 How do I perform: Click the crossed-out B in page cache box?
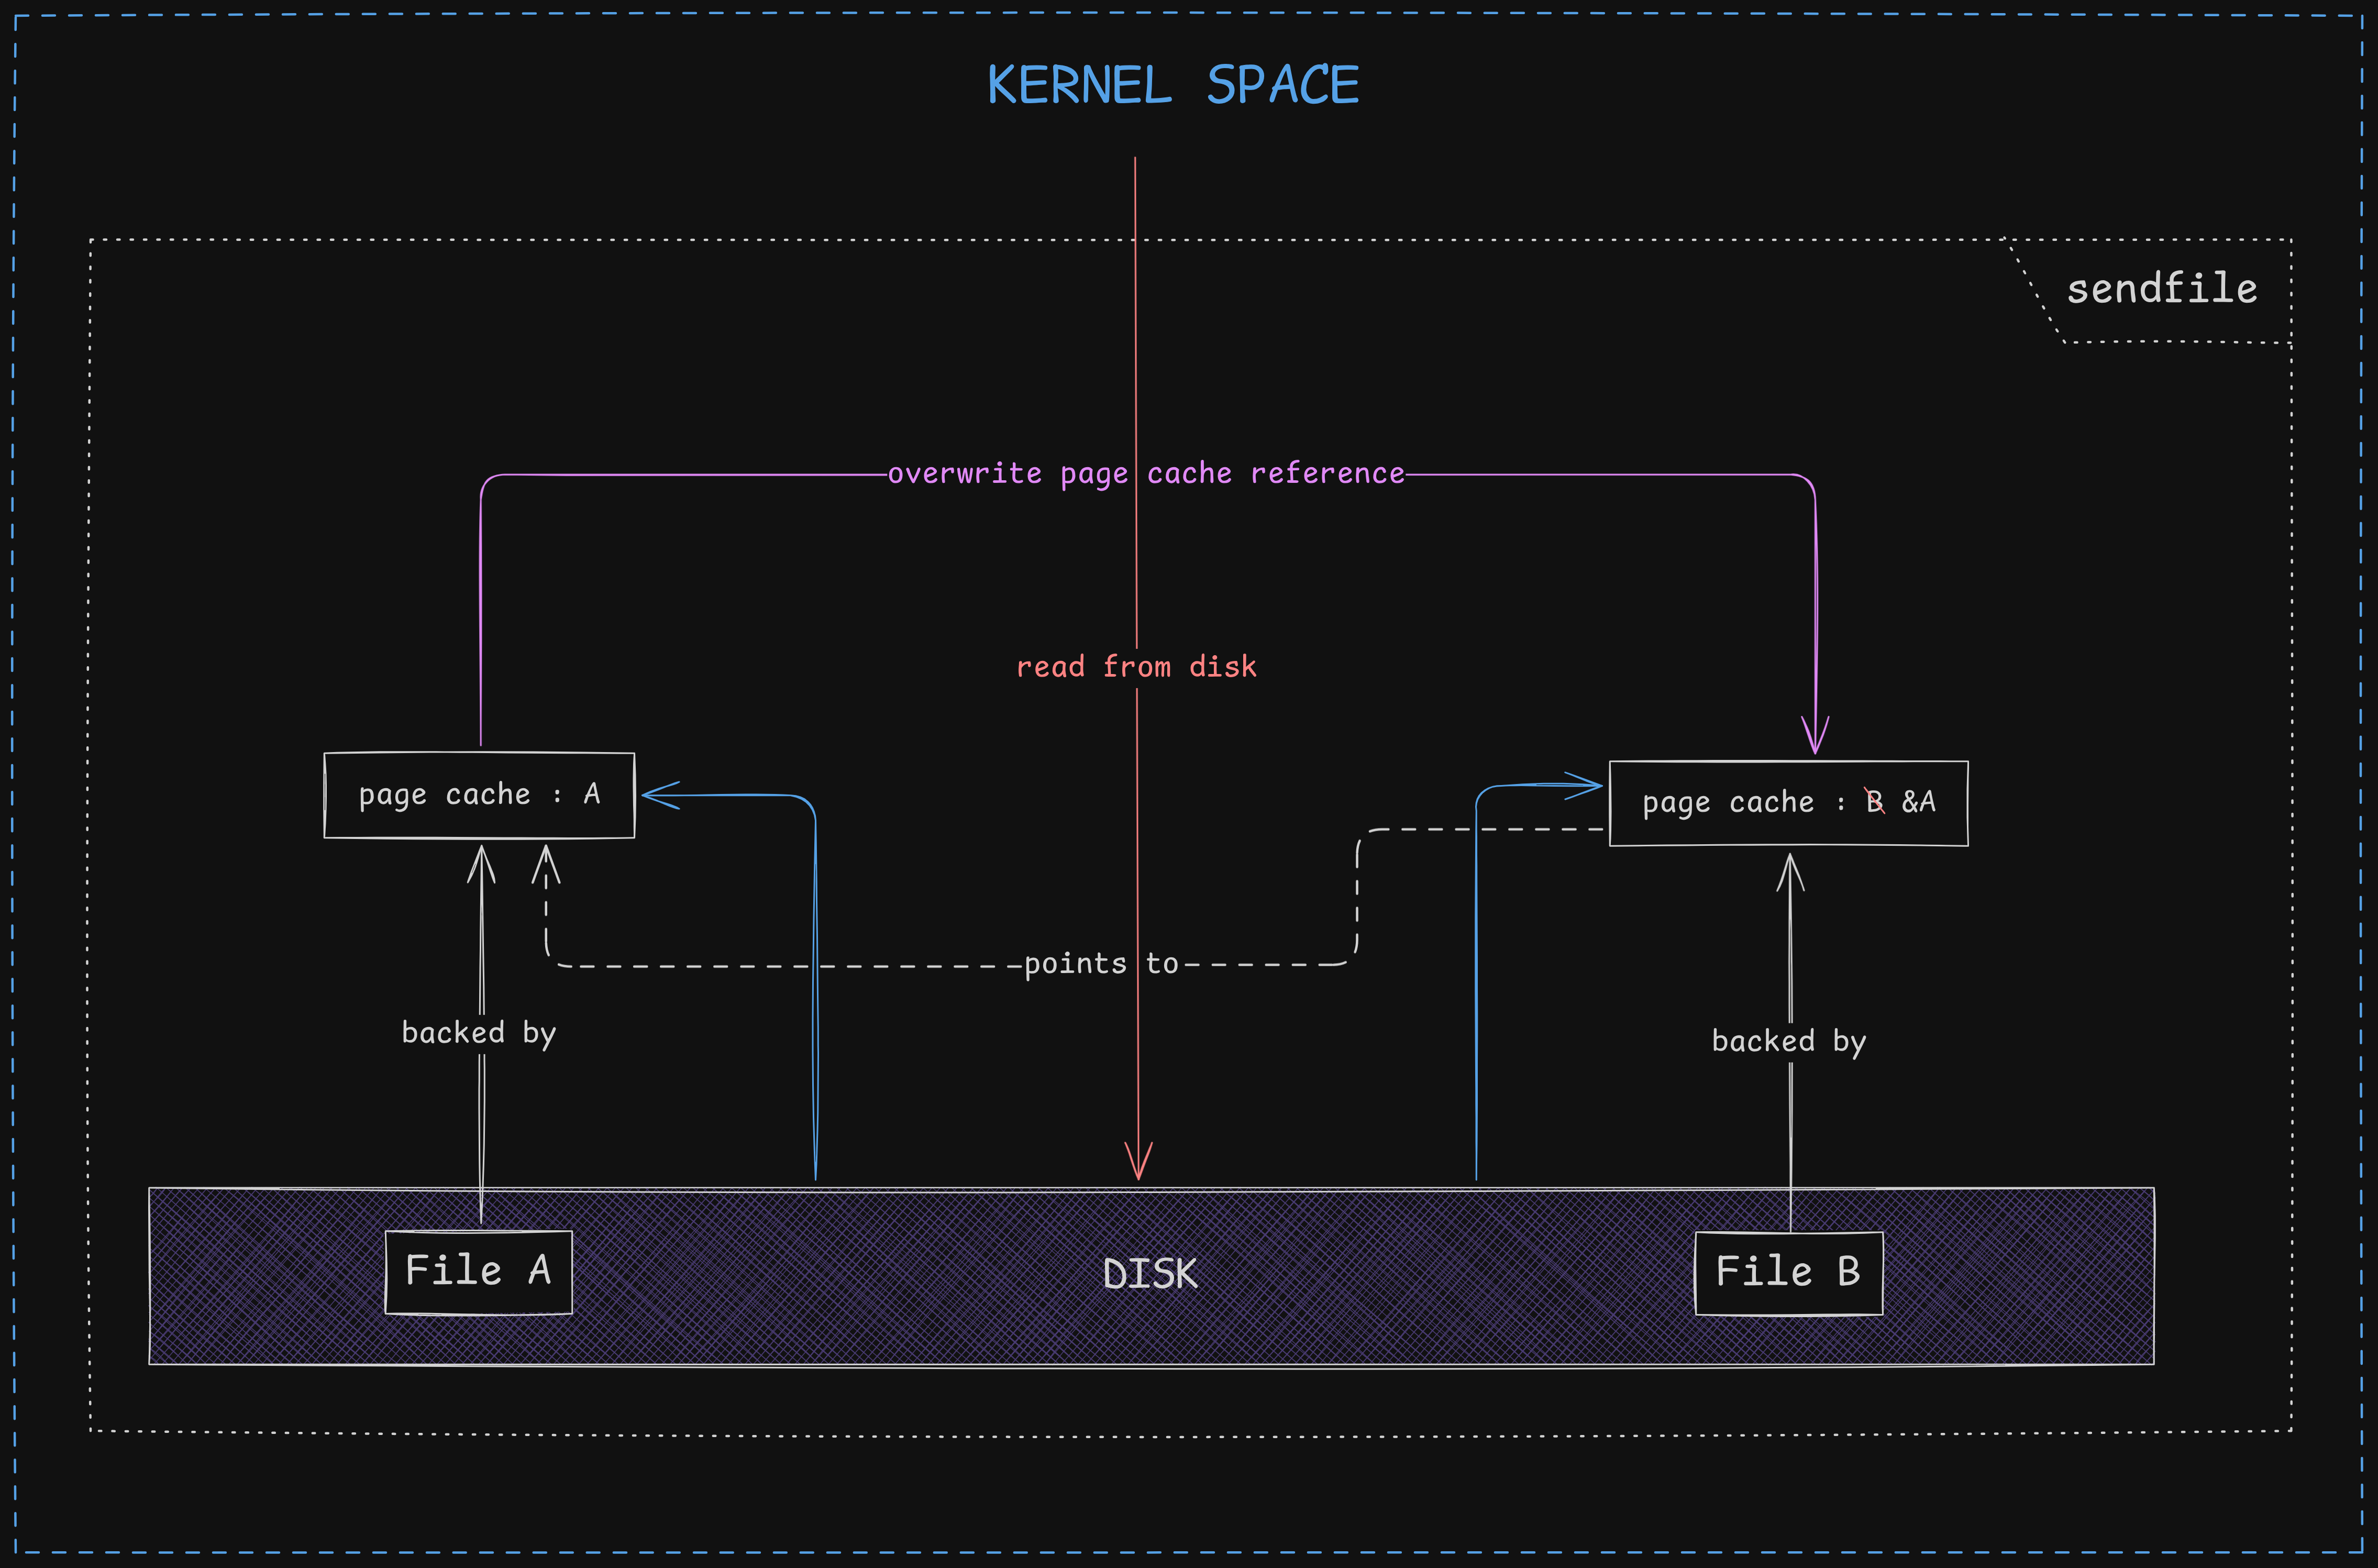pyautogui.click(x=1874, y=802)
